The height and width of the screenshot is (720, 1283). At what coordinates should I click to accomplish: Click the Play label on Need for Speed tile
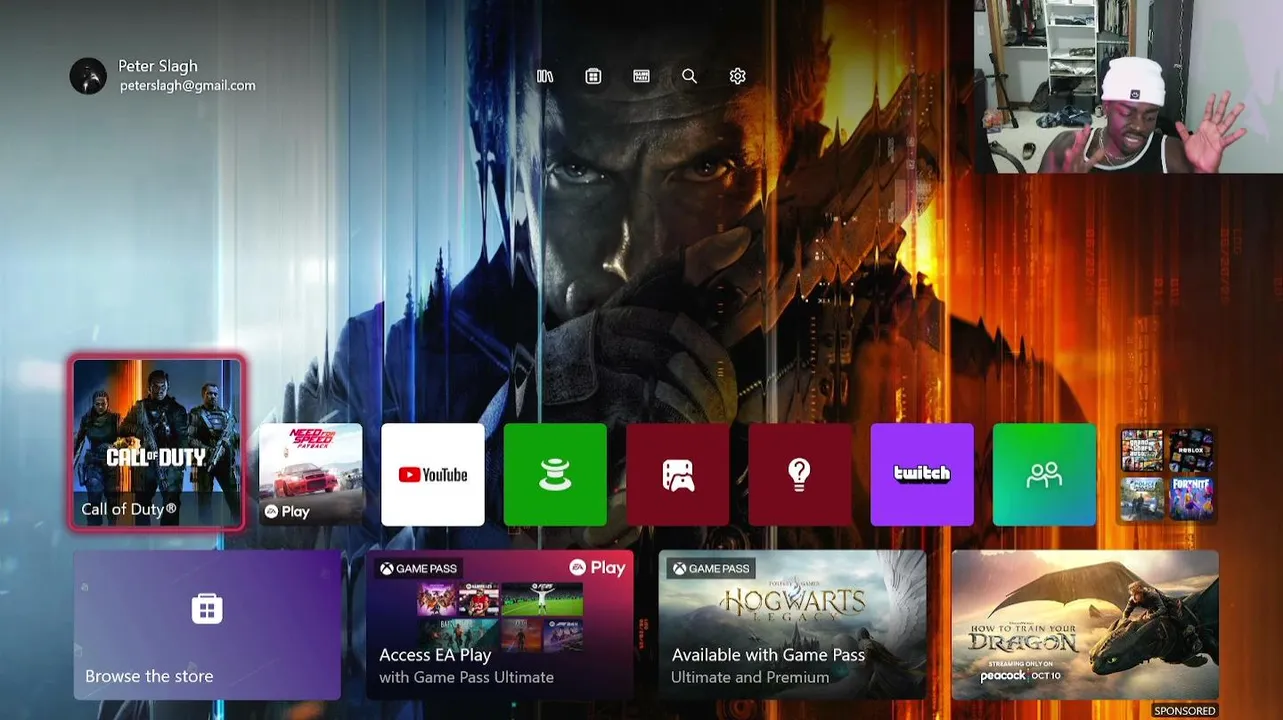[x=287, y=511]
